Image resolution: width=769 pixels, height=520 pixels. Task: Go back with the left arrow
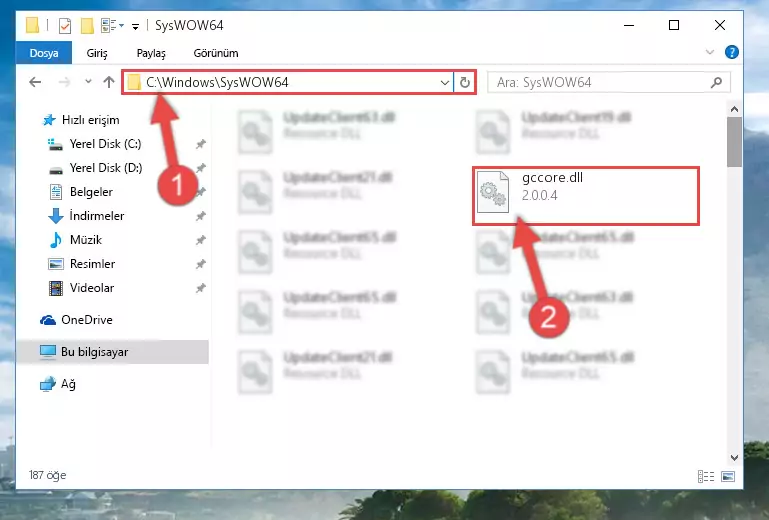coord(35,82)
